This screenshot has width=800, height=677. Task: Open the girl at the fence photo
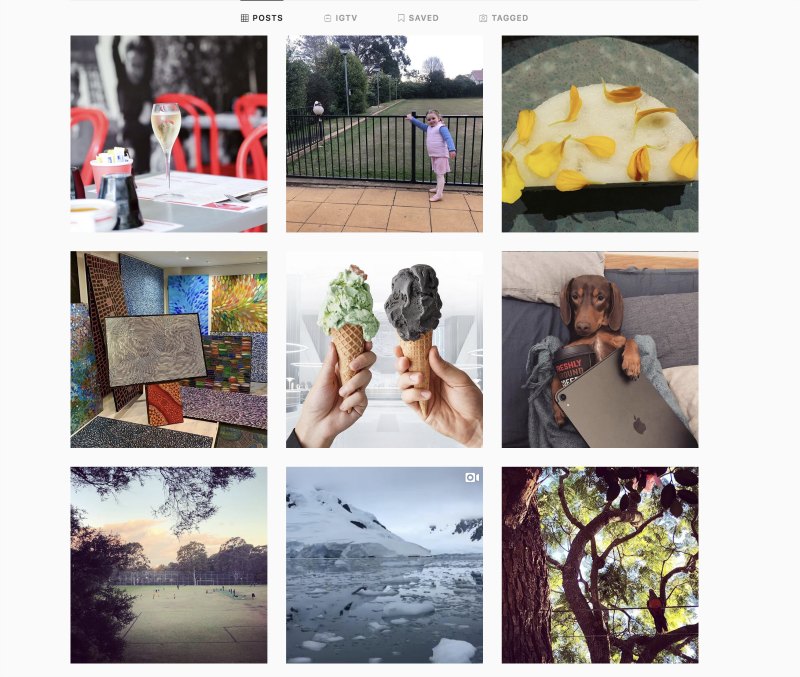pyautogui.click(x=384, y=134)
